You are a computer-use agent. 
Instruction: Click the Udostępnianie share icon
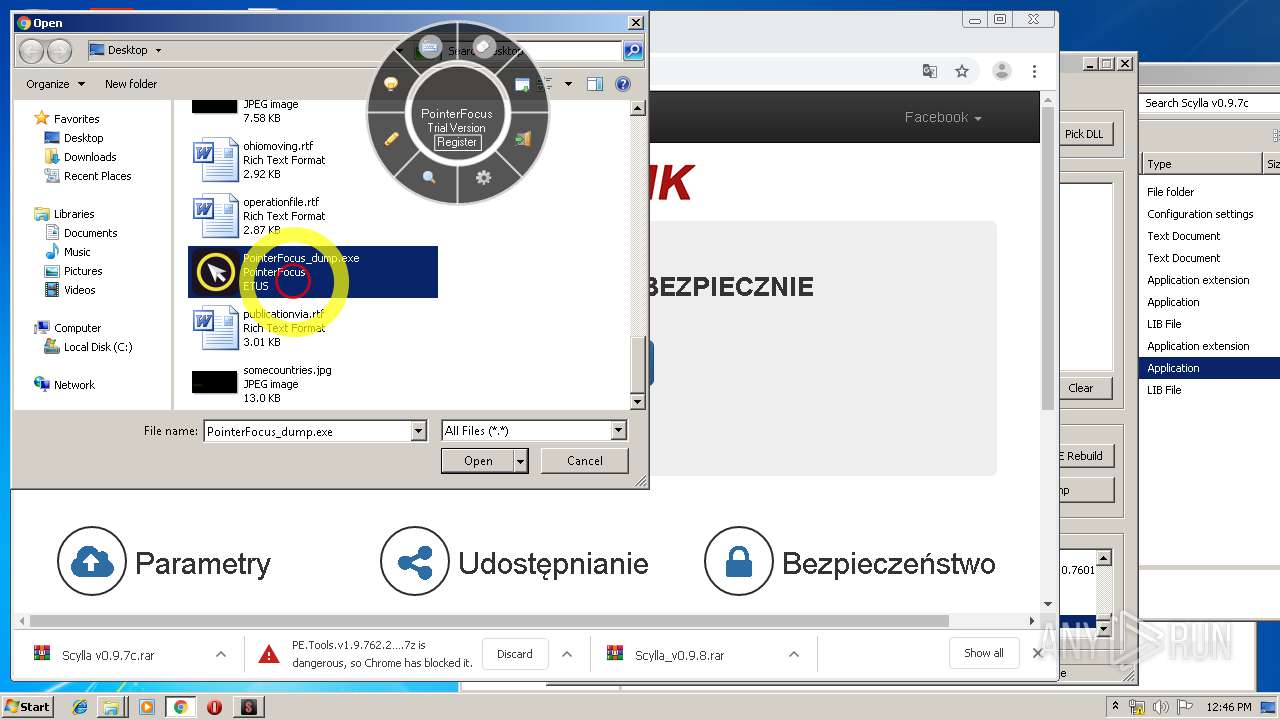415,562
